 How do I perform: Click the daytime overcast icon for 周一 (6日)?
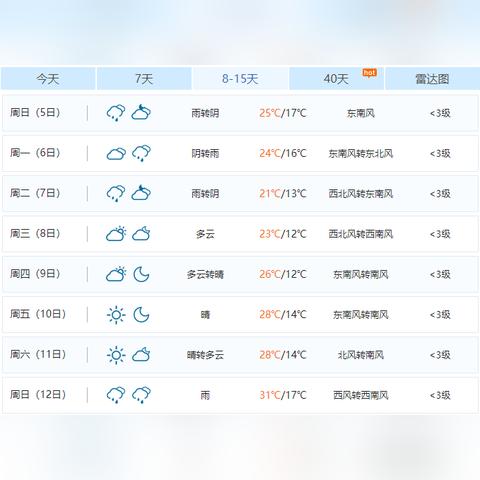coord(116,154)
